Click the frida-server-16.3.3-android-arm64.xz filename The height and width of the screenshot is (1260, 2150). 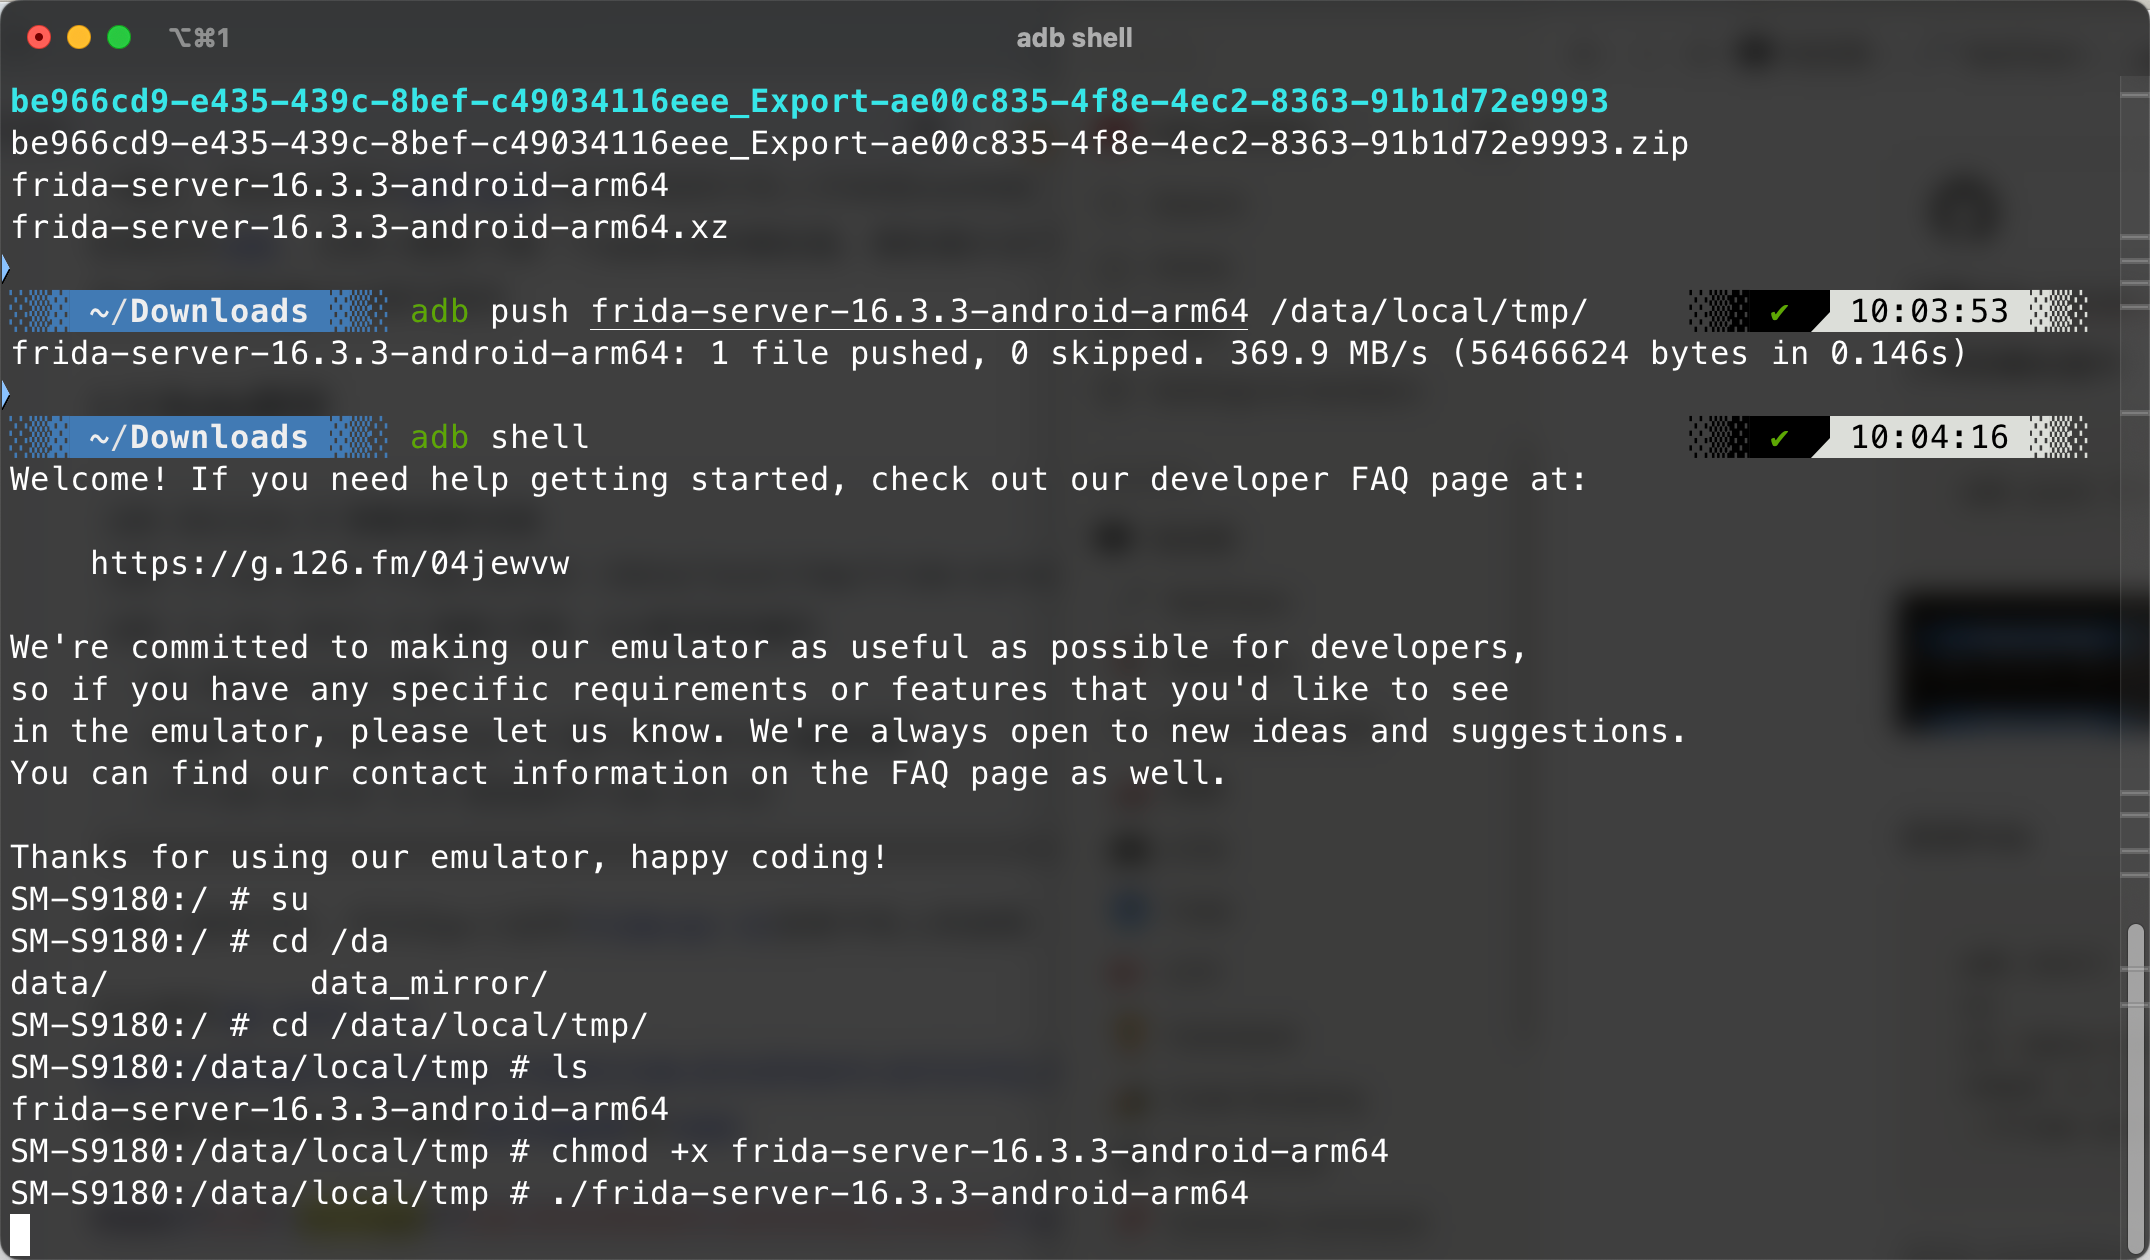[x=369, y=228]
